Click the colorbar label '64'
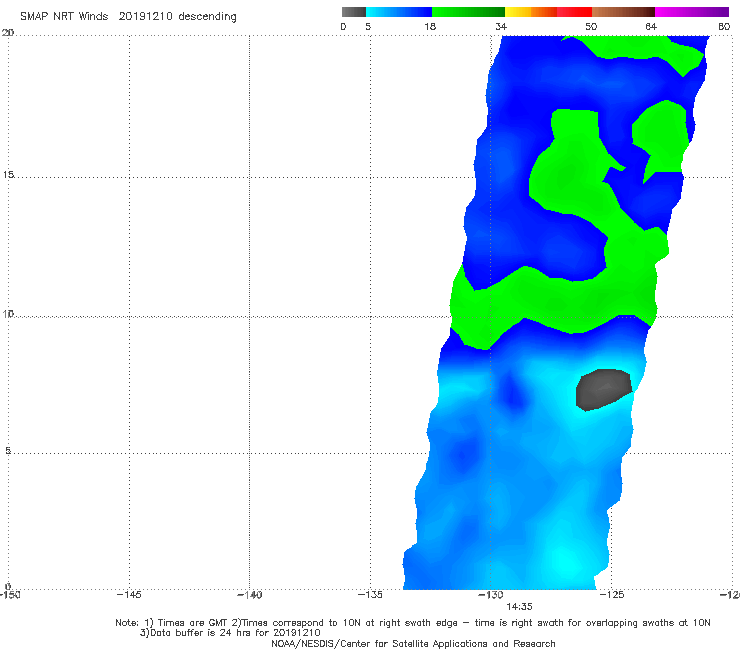Screen dimensions: 740x650 click(x=651, y=27)
